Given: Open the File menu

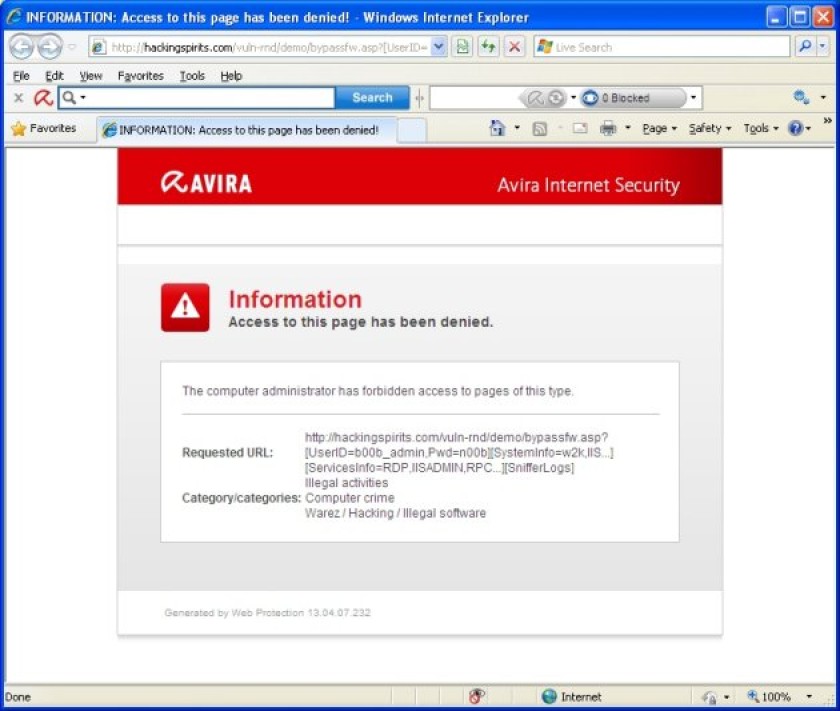Looking at the screenshot, I should coord(21,76).
